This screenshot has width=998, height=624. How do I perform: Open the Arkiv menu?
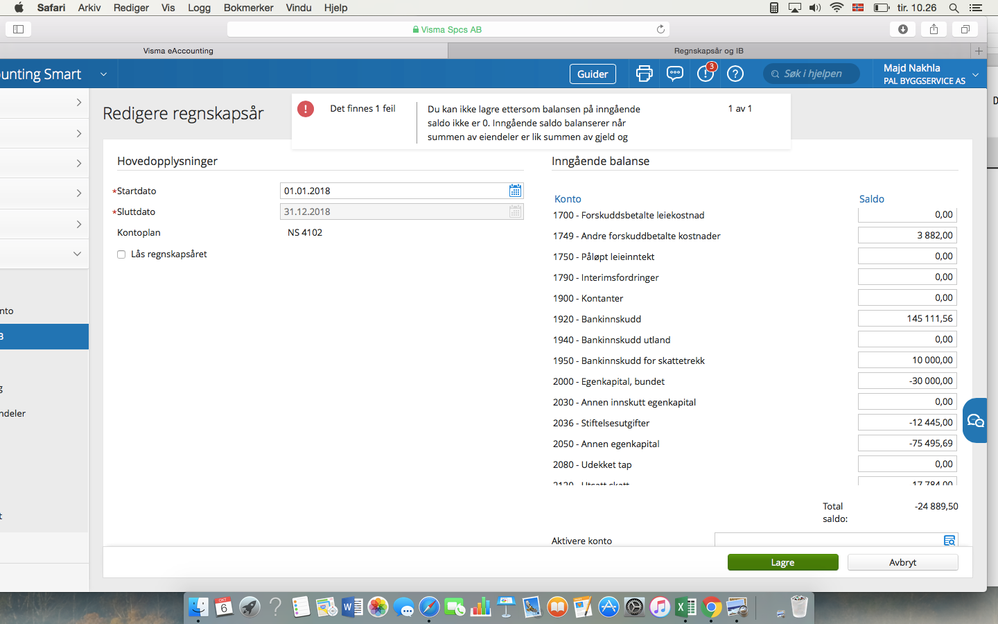89,8
